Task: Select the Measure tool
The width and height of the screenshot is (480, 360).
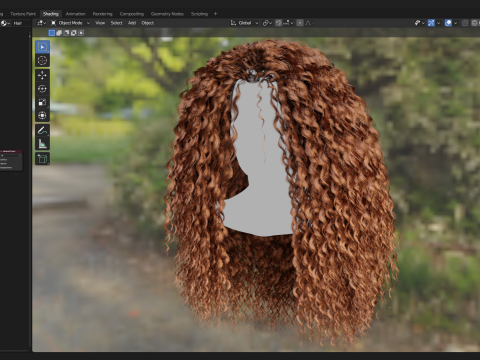Action: (x=42, y=144)
